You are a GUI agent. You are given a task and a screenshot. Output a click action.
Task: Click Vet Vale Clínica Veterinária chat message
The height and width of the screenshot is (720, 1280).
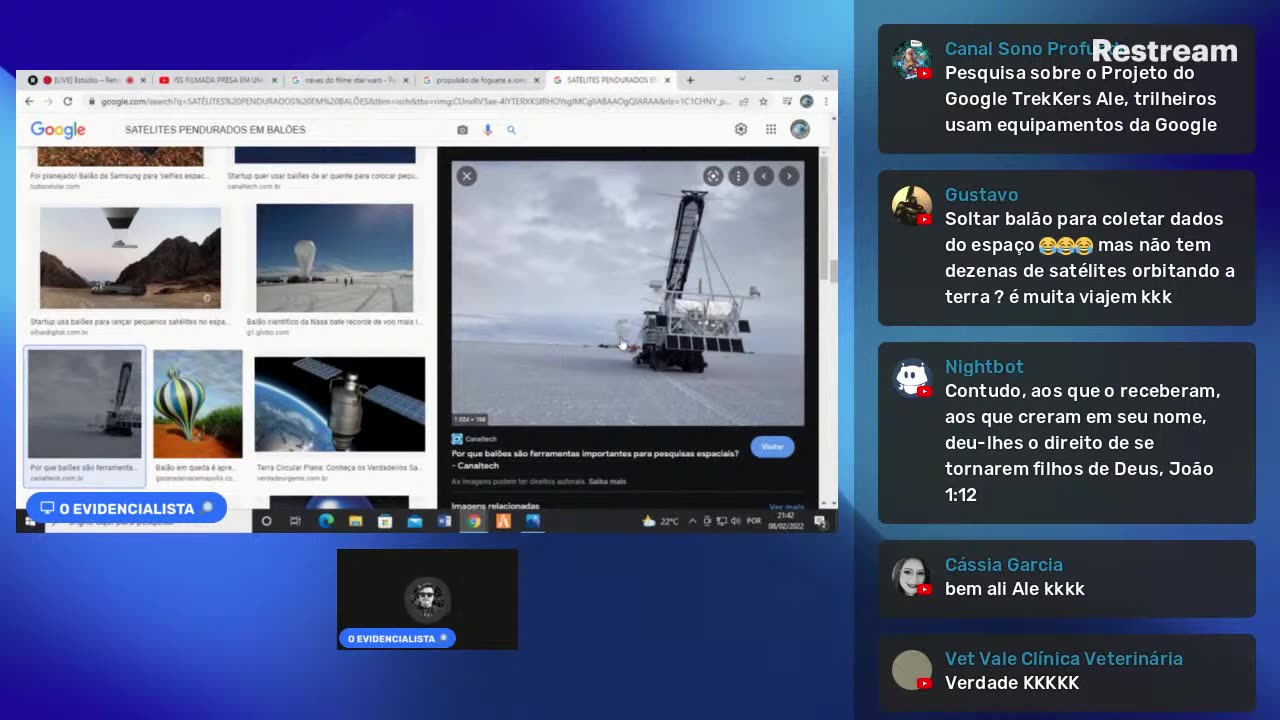click(x=1067, y=672)
